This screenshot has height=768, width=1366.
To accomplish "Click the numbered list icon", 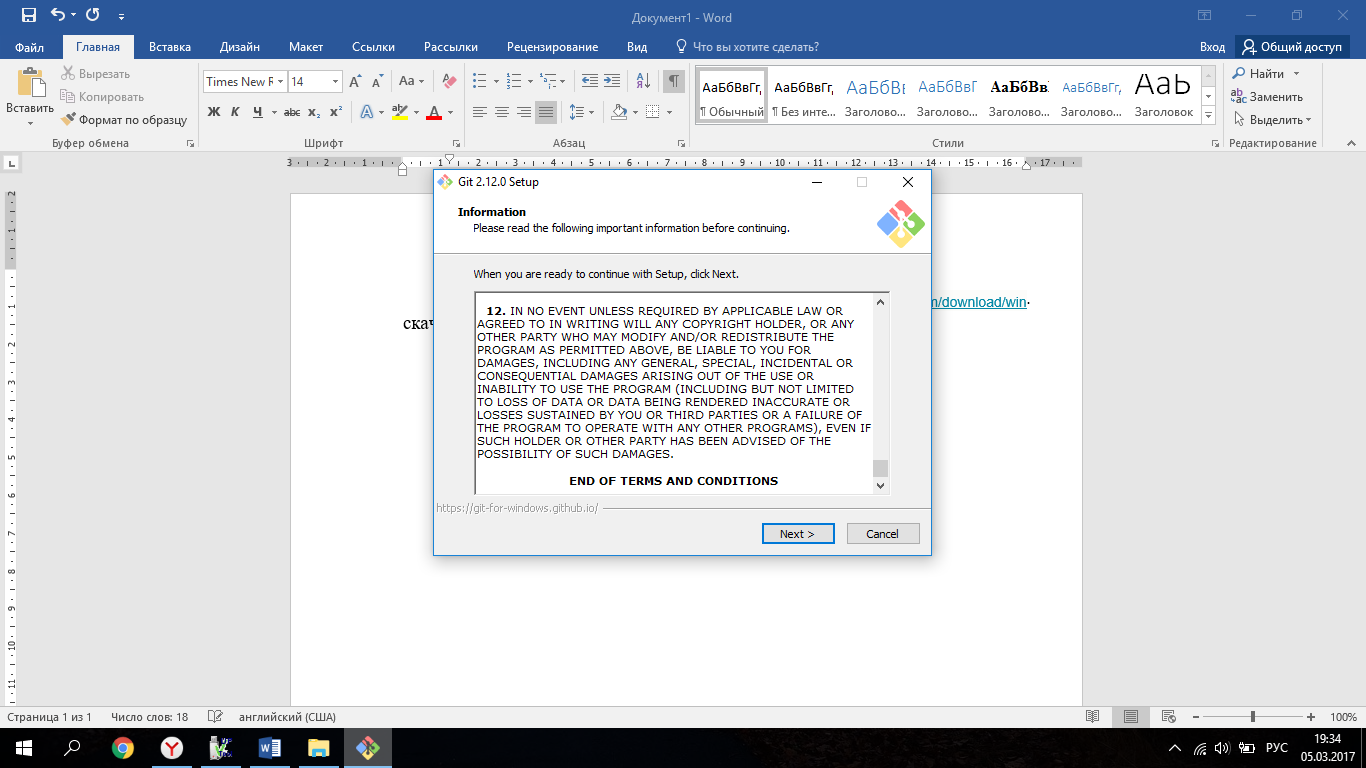I will click(x=513, y=82).
